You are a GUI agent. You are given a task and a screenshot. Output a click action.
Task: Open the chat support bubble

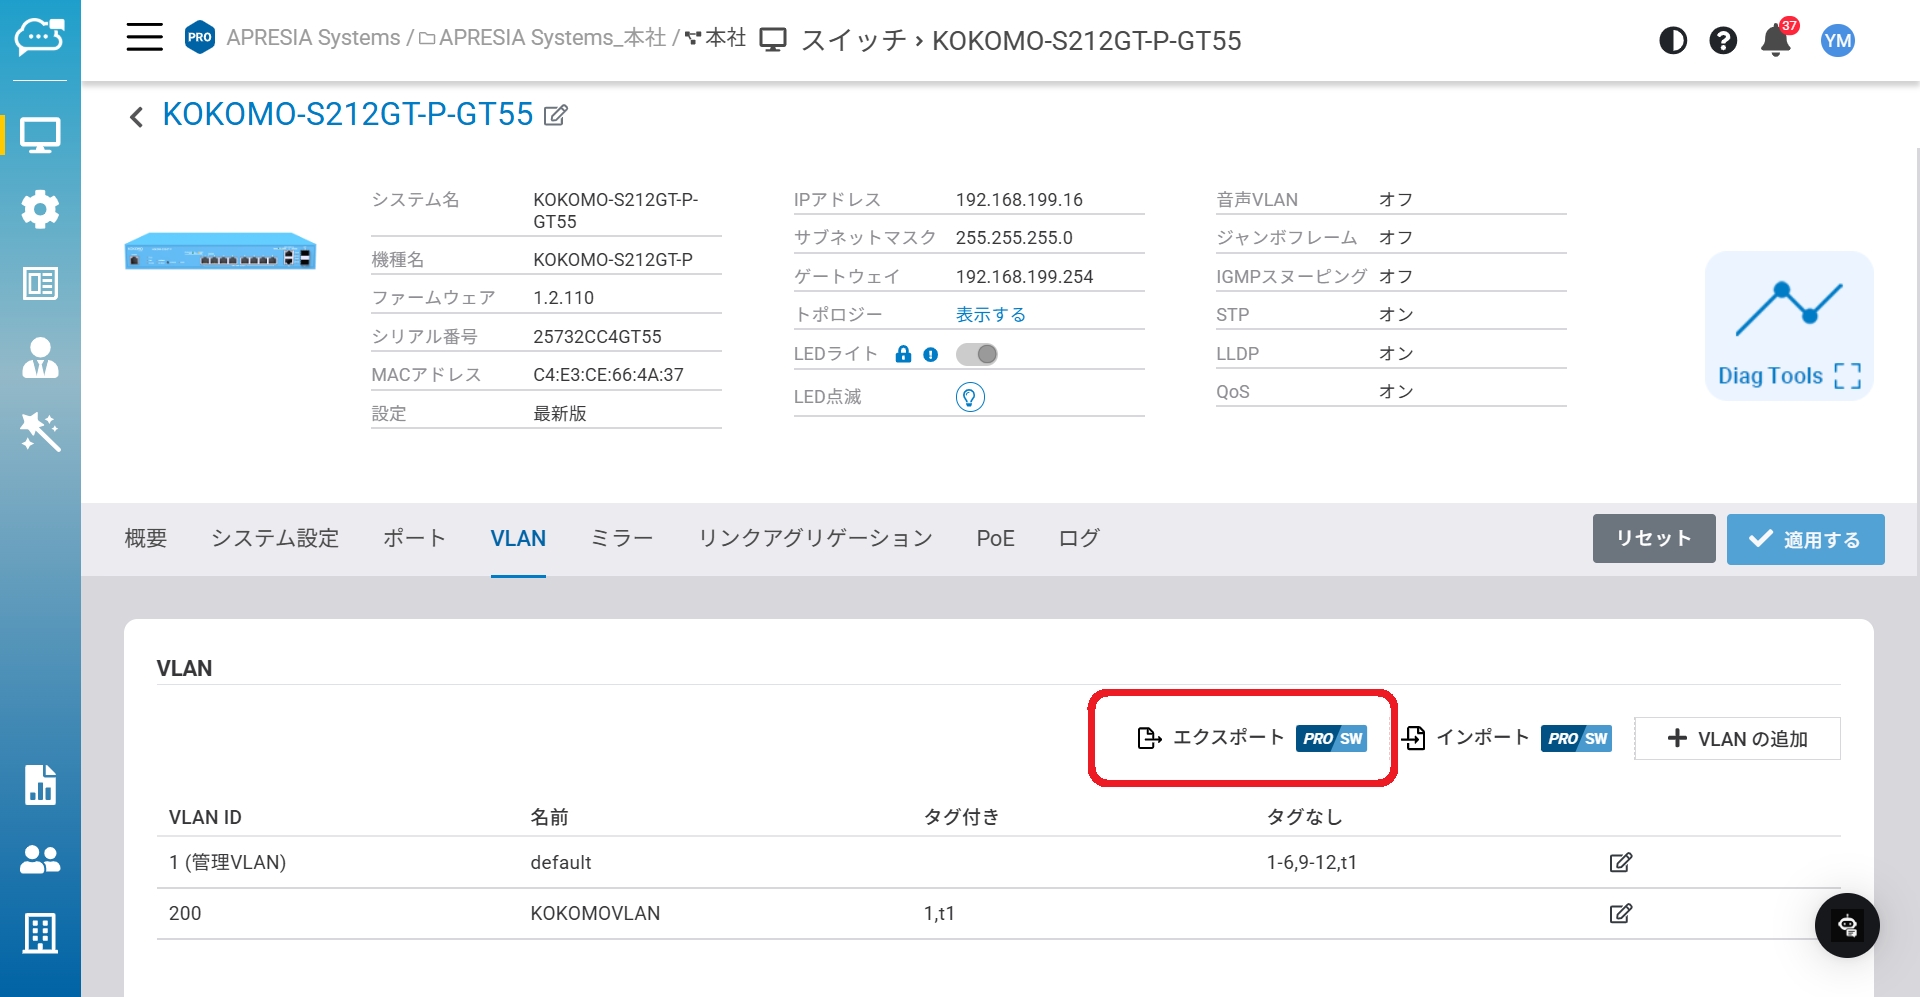1846,925
